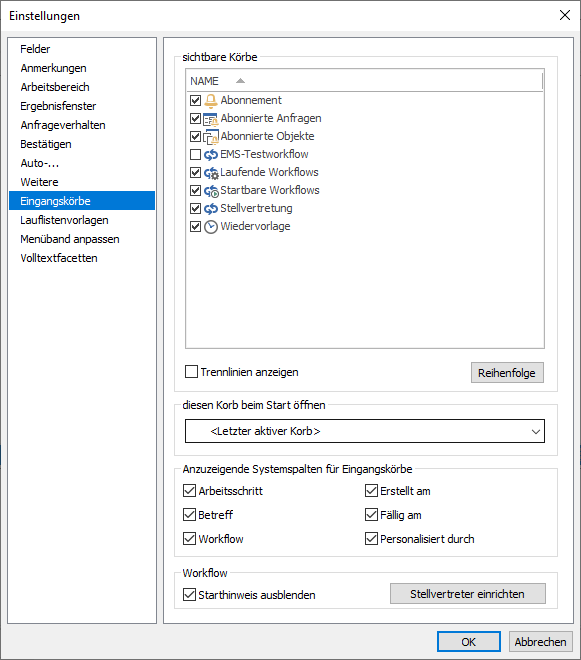Click the Reihenfolge button

pyautogui.click(x=507, y=373)
